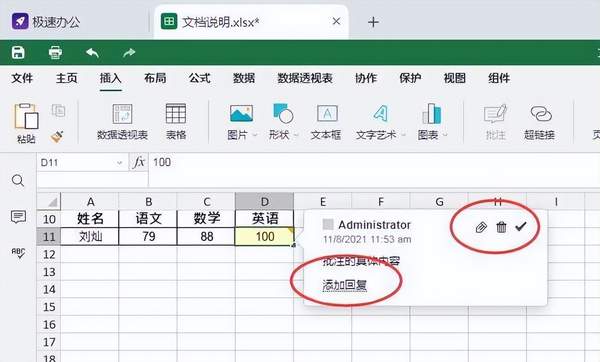Open the 图片 dropdown arrow
Image resolution: width=600 pixels, height=362 pixels.
[255, 135]
